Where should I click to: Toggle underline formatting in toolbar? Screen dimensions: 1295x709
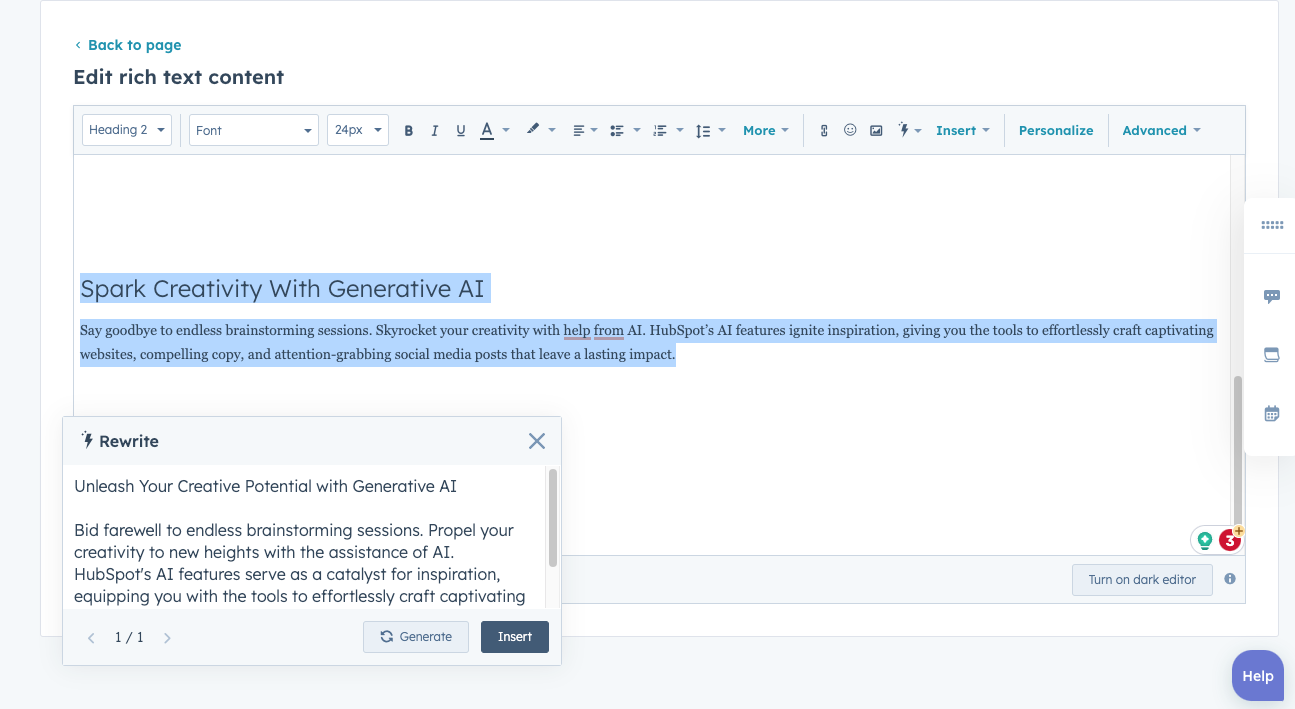click(x=461, y=131)
